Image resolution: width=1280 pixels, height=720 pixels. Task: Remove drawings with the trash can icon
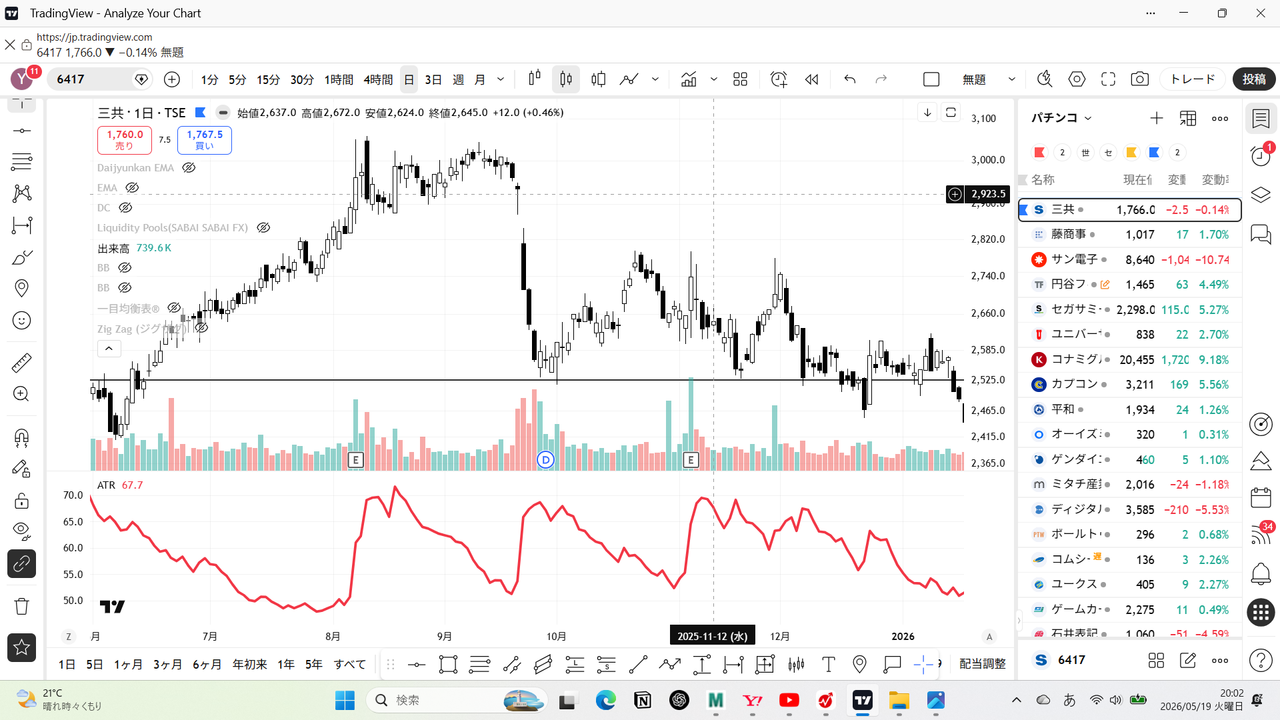coord(21,606)
